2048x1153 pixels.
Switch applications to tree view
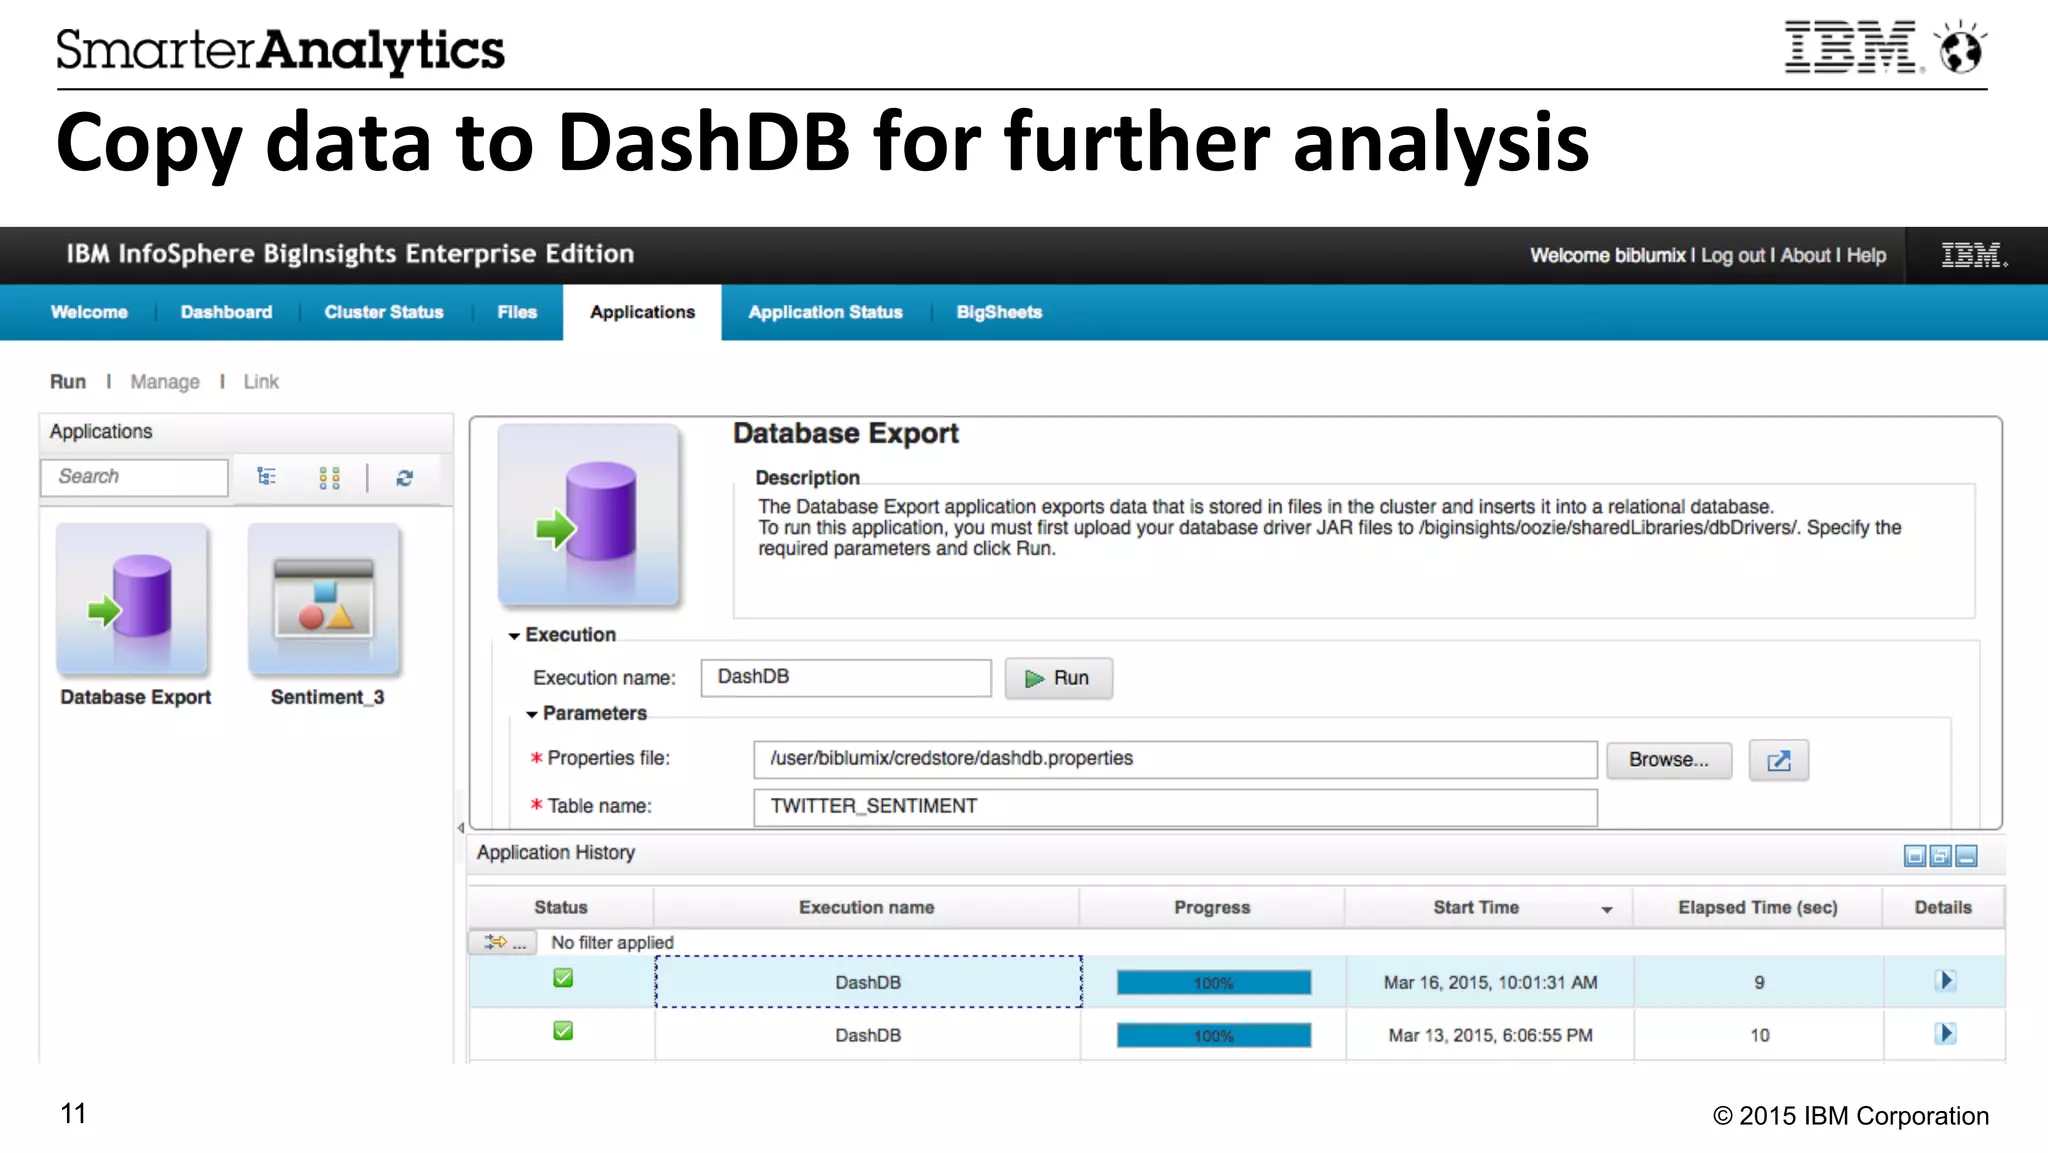(266, 477)
